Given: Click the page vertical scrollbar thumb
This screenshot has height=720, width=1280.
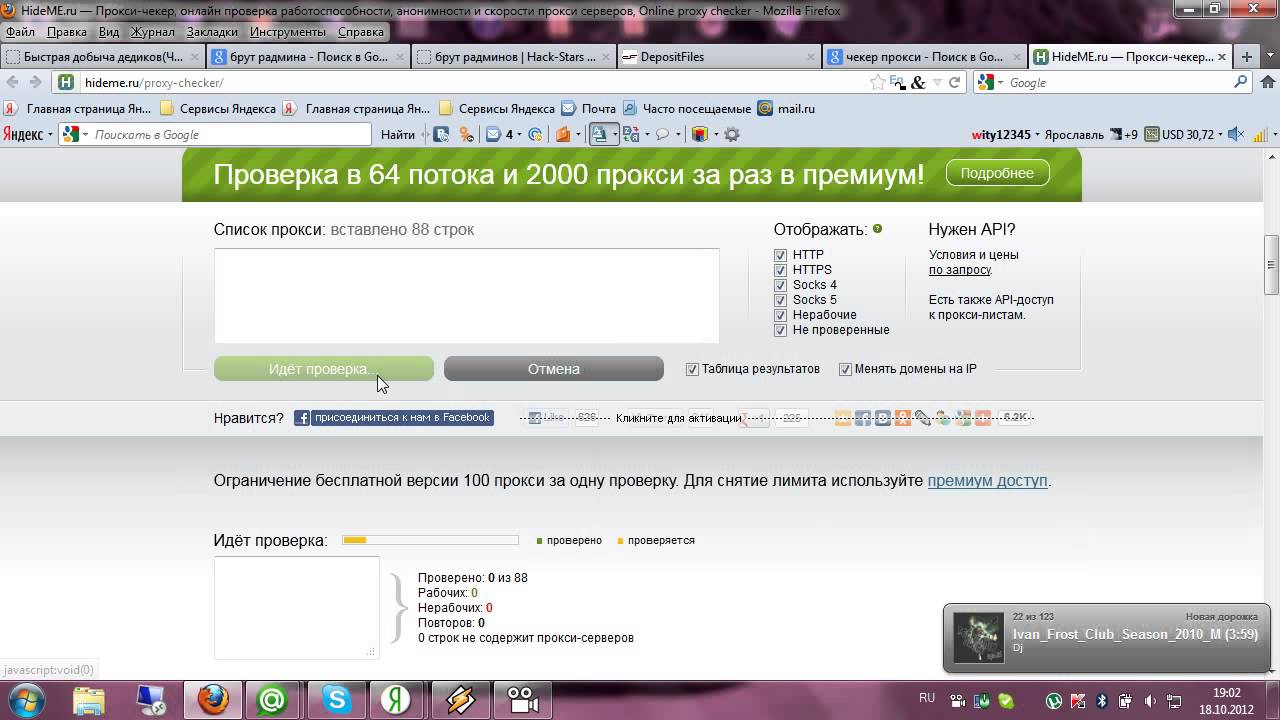Looking at the screenshot, I should click(x=1271, y=263).
